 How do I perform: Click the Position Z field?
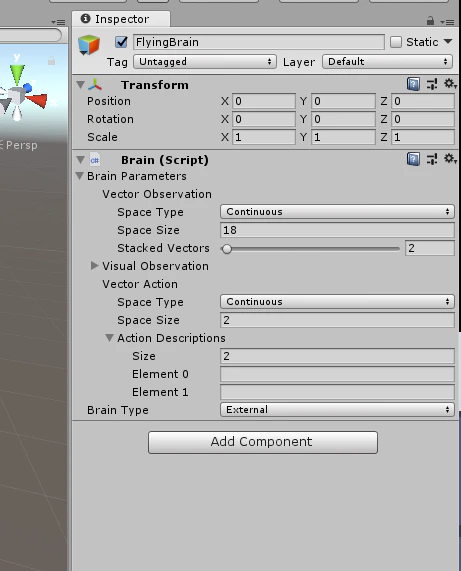(x=423, y=101)
